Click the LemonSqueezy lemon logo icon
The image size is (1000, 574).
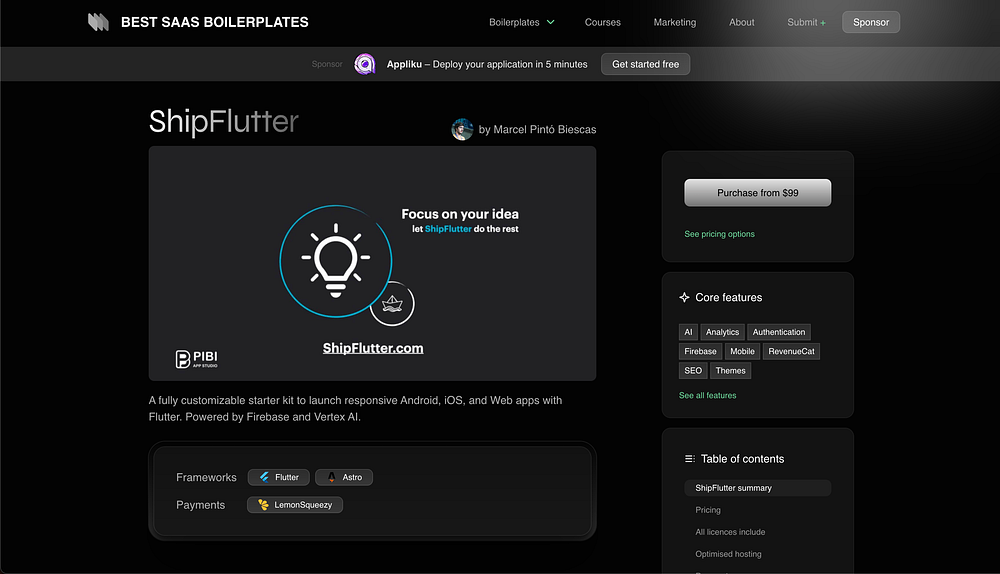pyautogui.click(x=263, y=504)
